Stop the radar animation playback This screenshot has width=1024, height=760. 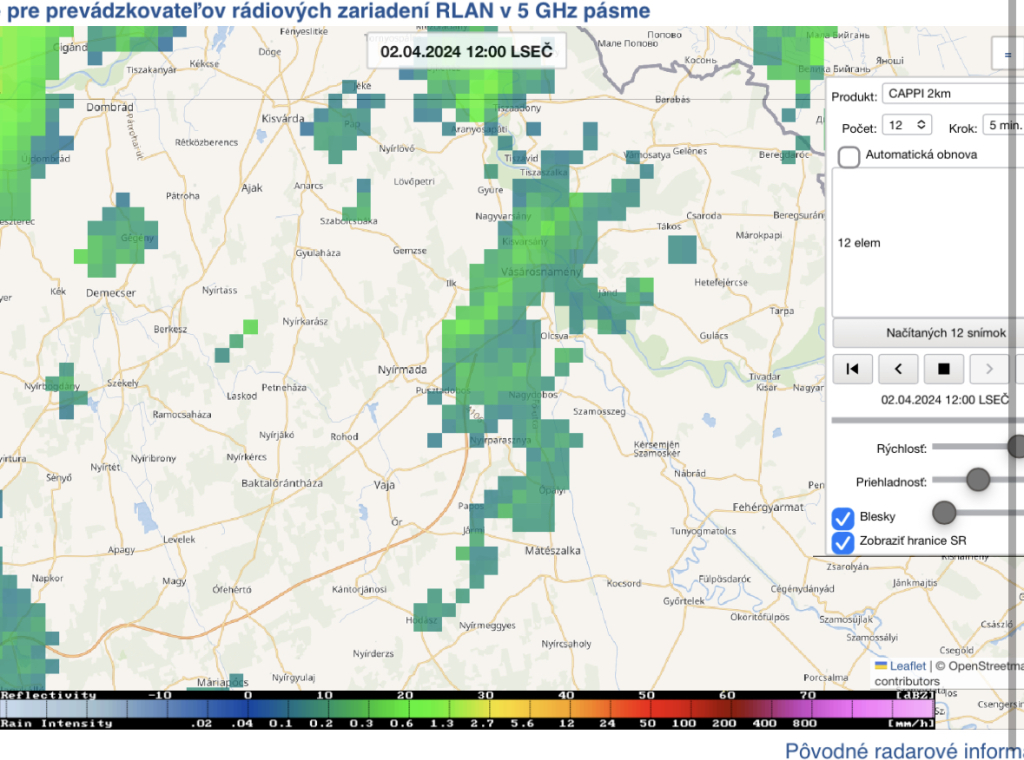(943, 368)
